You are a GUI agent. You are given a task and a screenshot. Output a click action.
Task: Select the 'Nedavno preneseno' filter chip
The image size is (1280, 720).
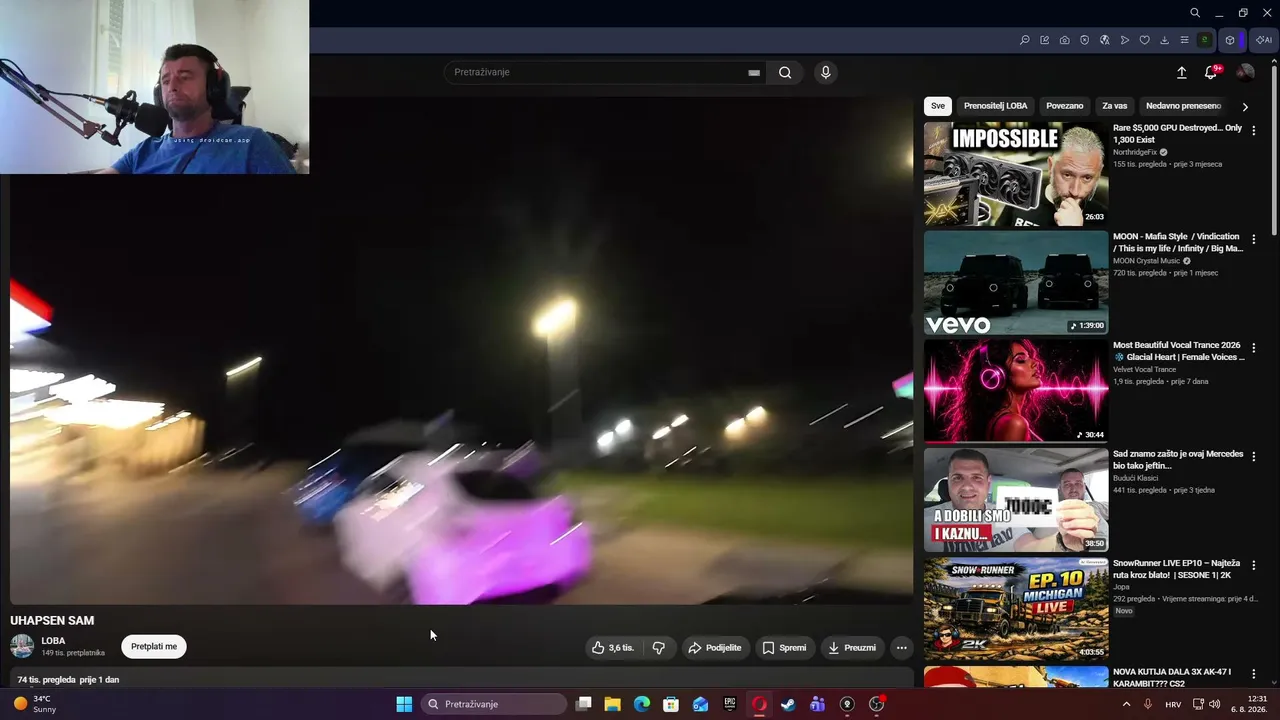coord(1183,106)
